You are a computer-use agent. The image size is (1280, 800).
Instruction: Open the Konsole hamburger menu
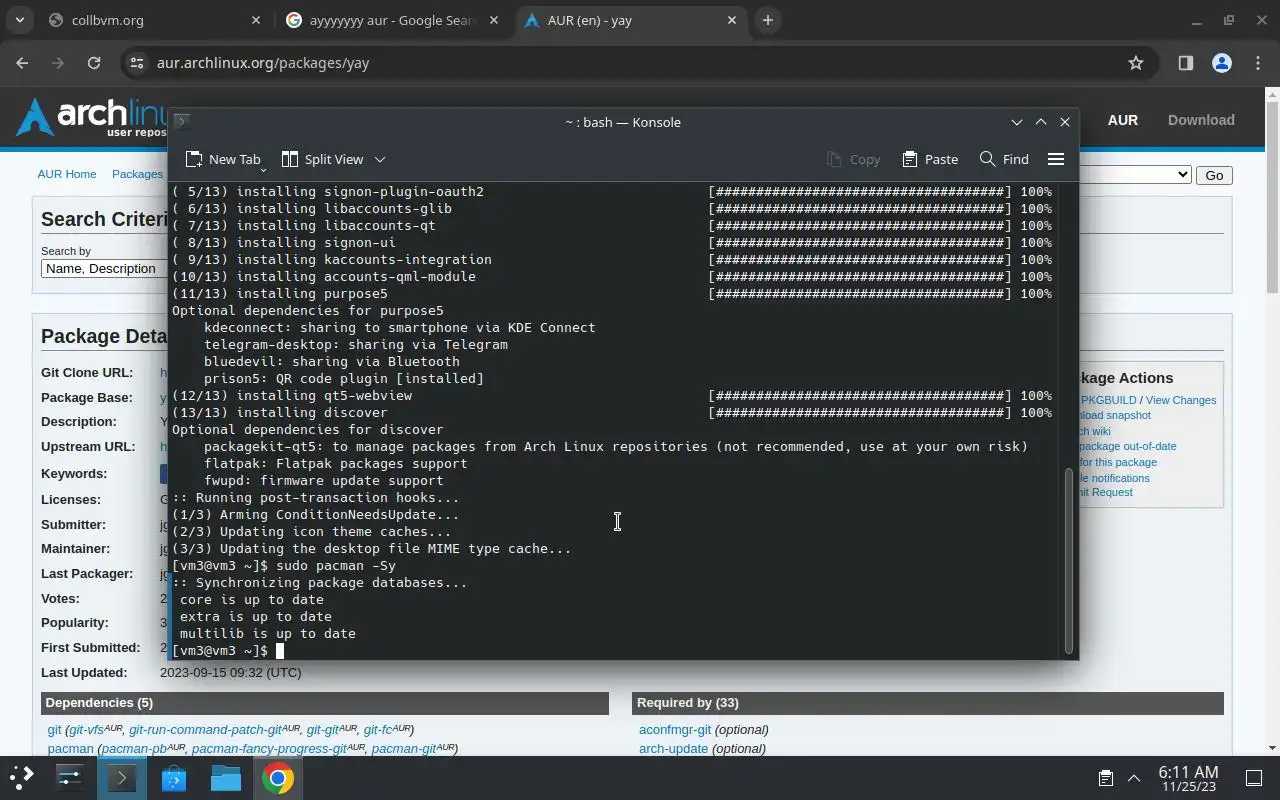click(1055, 159)
